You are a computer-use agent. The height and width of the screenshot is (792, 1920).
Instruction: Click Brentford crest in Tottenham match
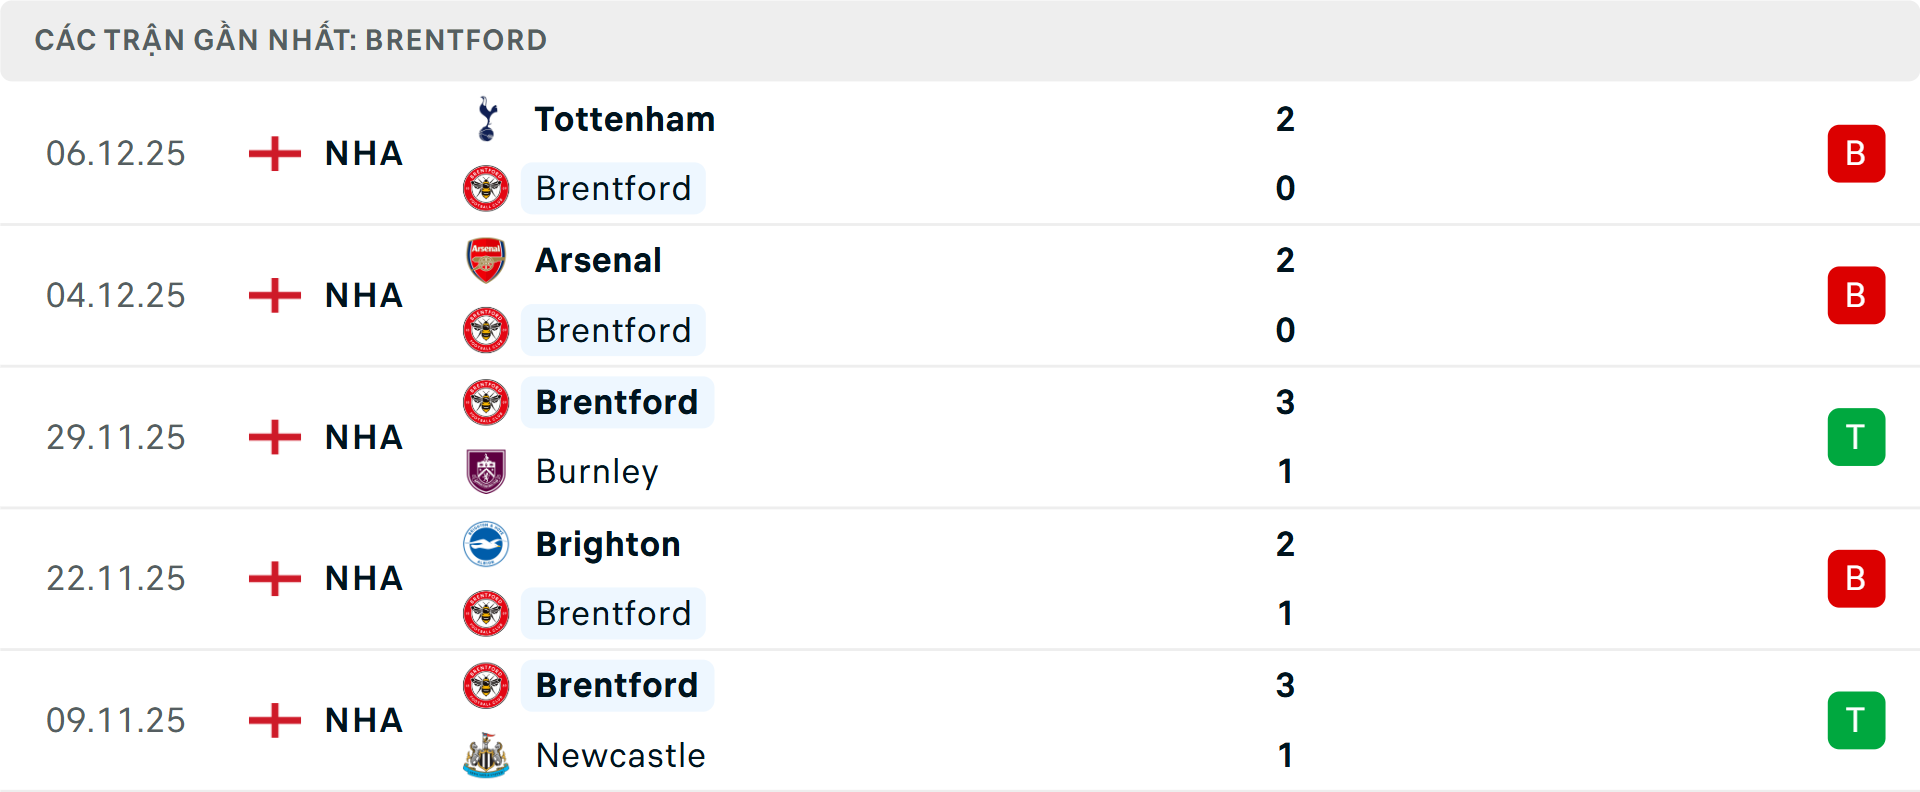pos(486,188)
